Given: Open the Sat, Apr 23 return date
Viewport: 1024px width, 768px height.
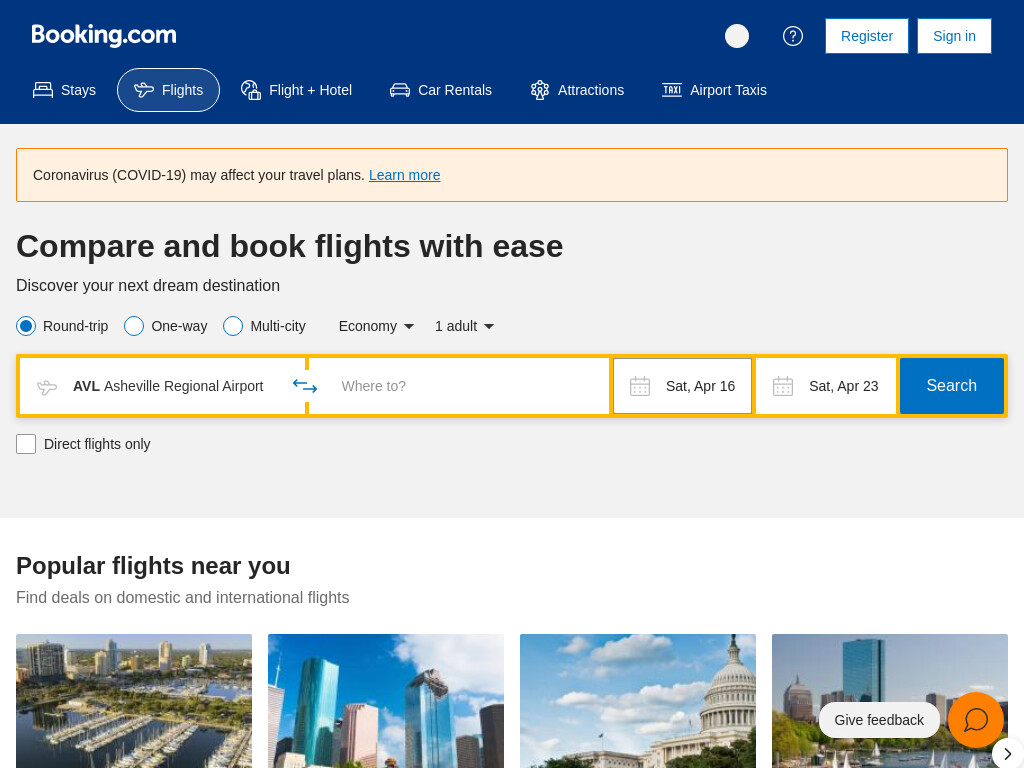Looking at the screenshot, I should click(x=826, y=386).
